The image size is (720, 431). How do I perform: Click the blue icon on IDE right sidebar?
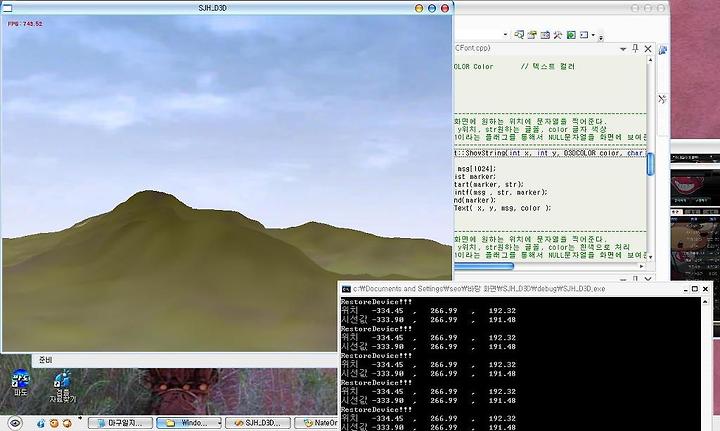(x=663, y=50)
